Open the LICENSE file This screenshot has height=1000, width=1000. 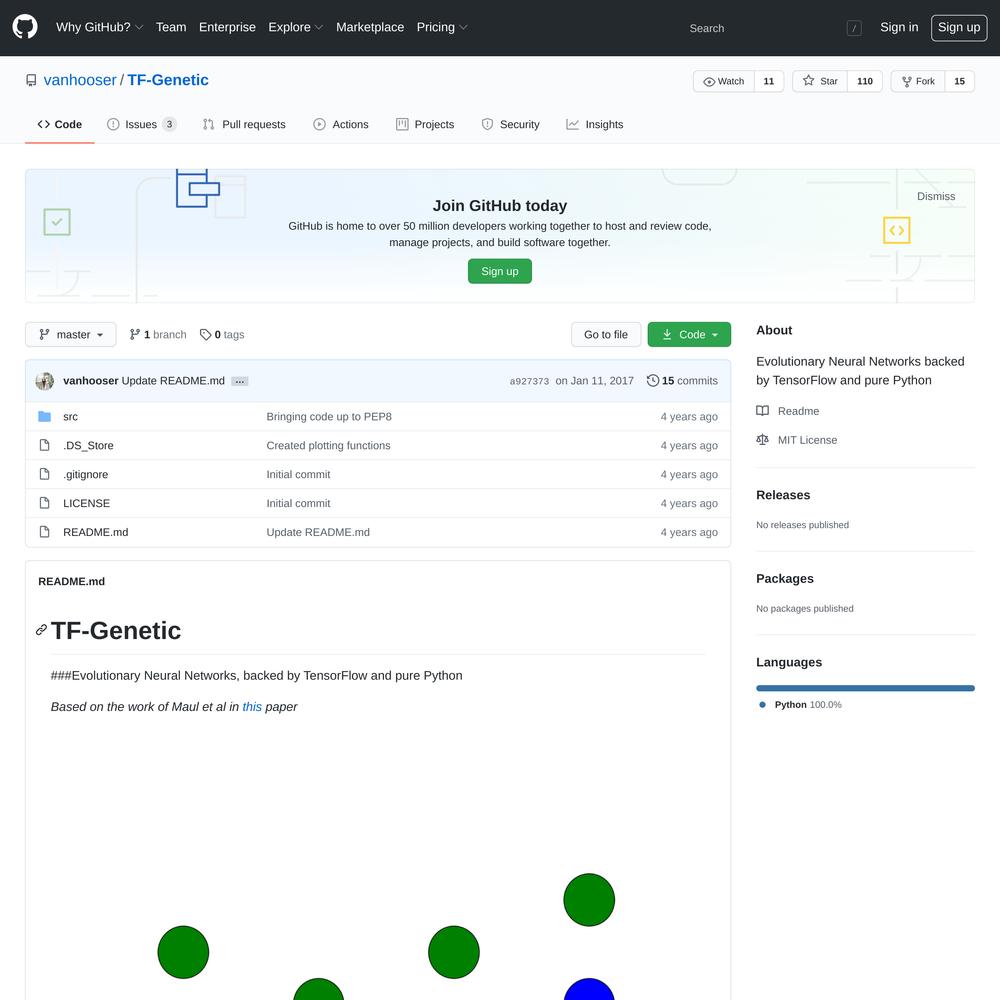click(86, 503)
